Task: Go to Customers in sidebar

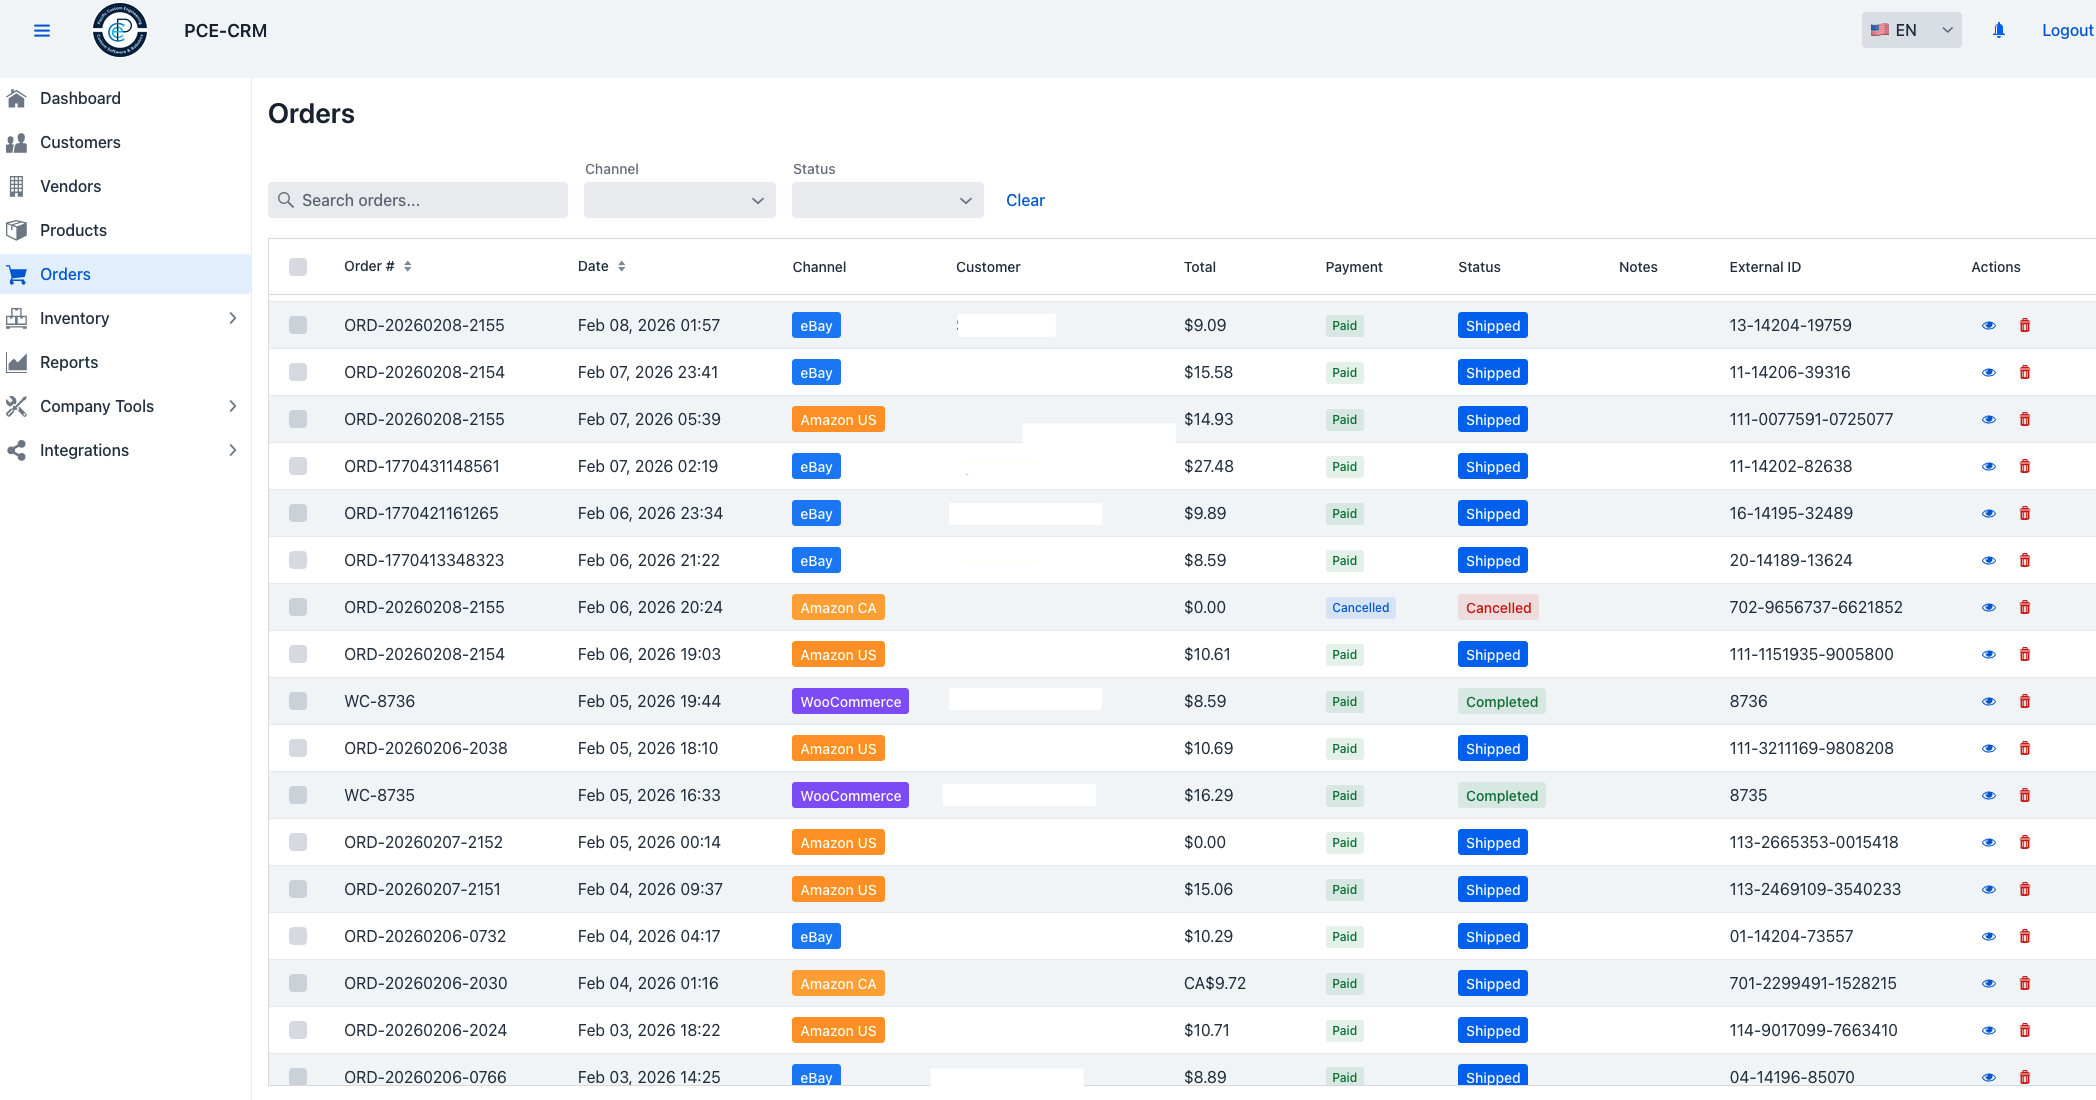Action: tap(80, 142)
